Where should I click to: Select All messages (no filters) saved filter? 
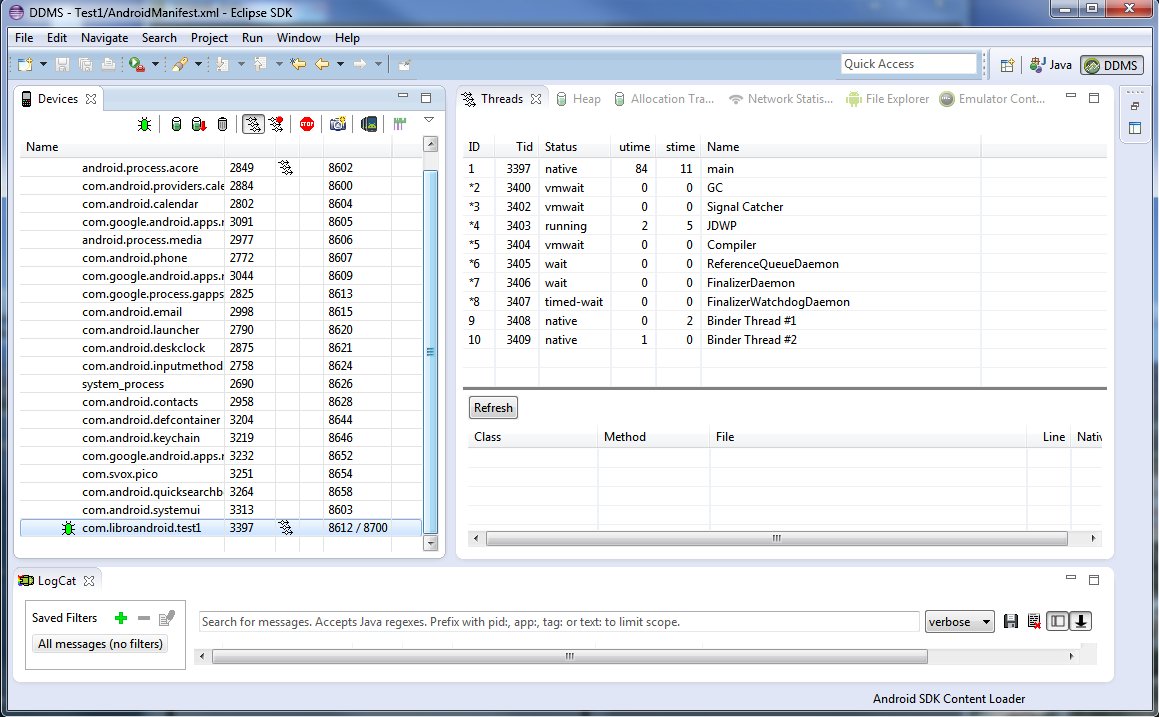[x=100, y=644]
